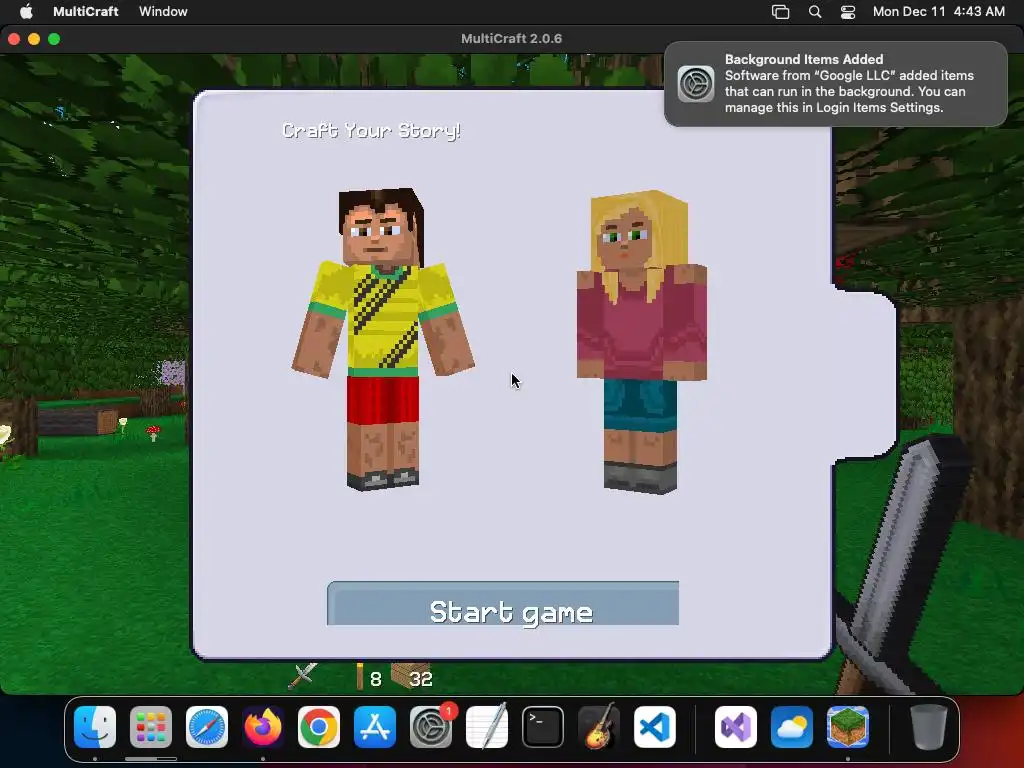Click the Spotlight search icon in menu bar

point(815,12)
